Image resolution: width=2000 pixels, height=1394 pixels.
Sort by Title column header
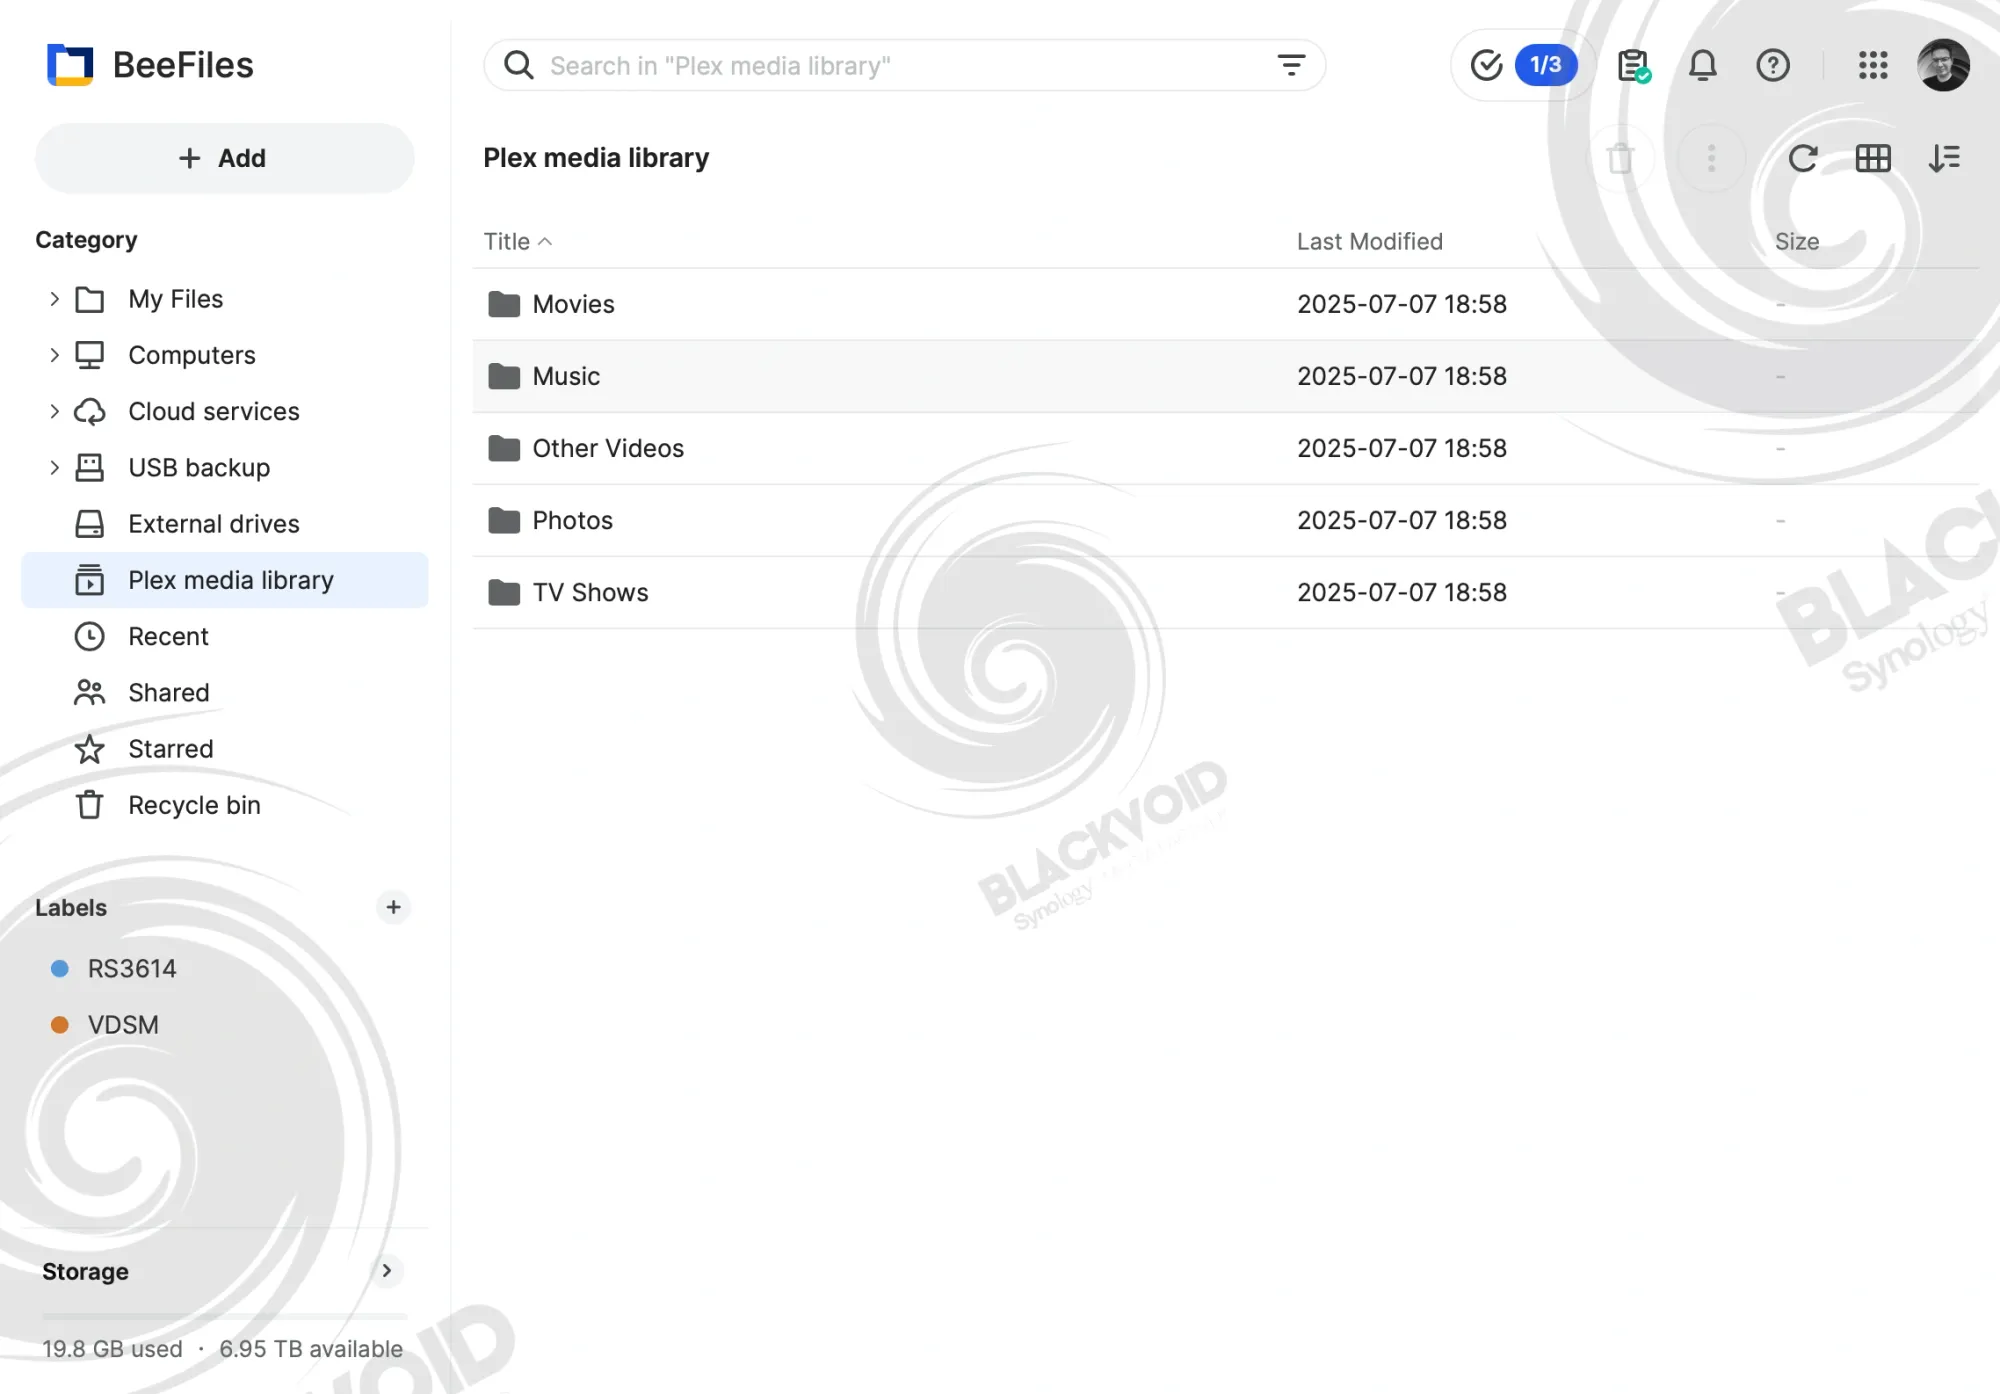[x=517, y=241]
